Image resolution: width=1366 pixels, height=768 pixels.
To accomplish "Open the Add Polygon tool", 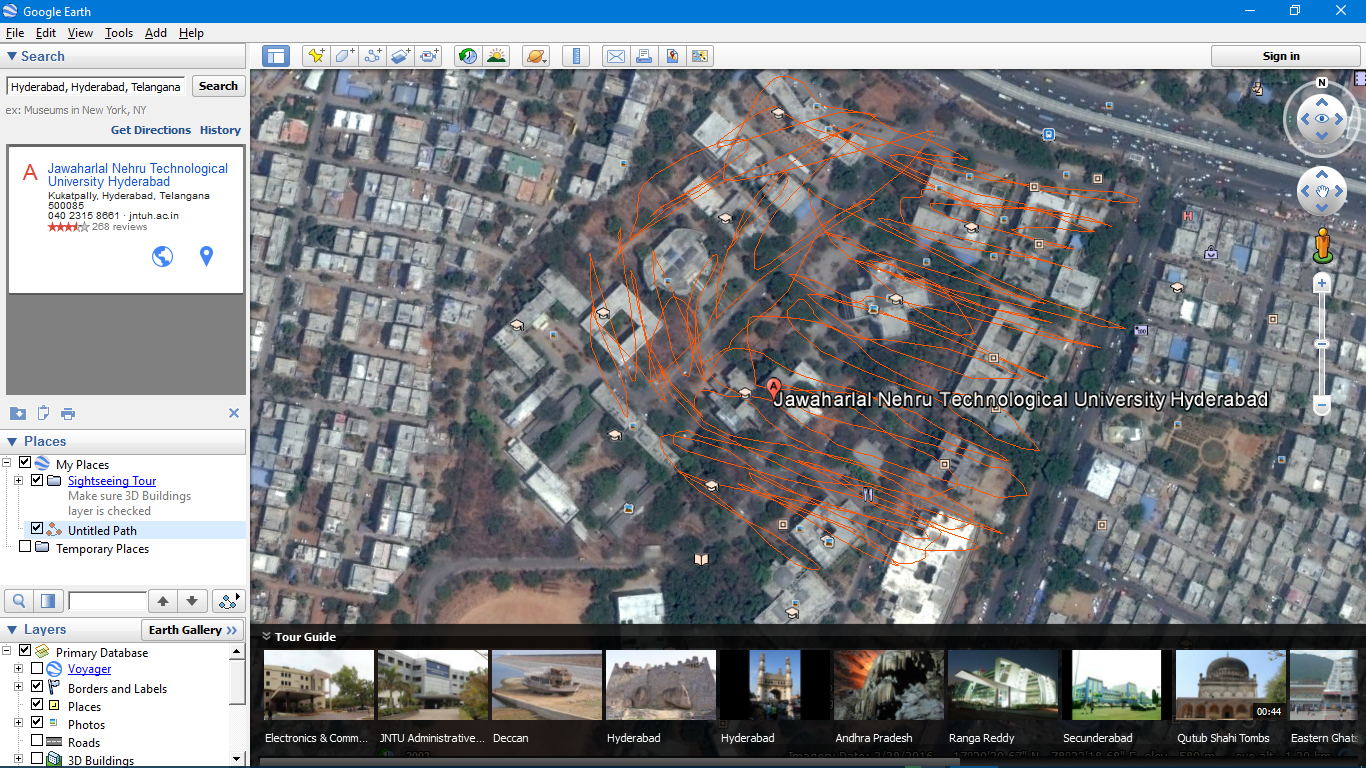I will 344,56.
